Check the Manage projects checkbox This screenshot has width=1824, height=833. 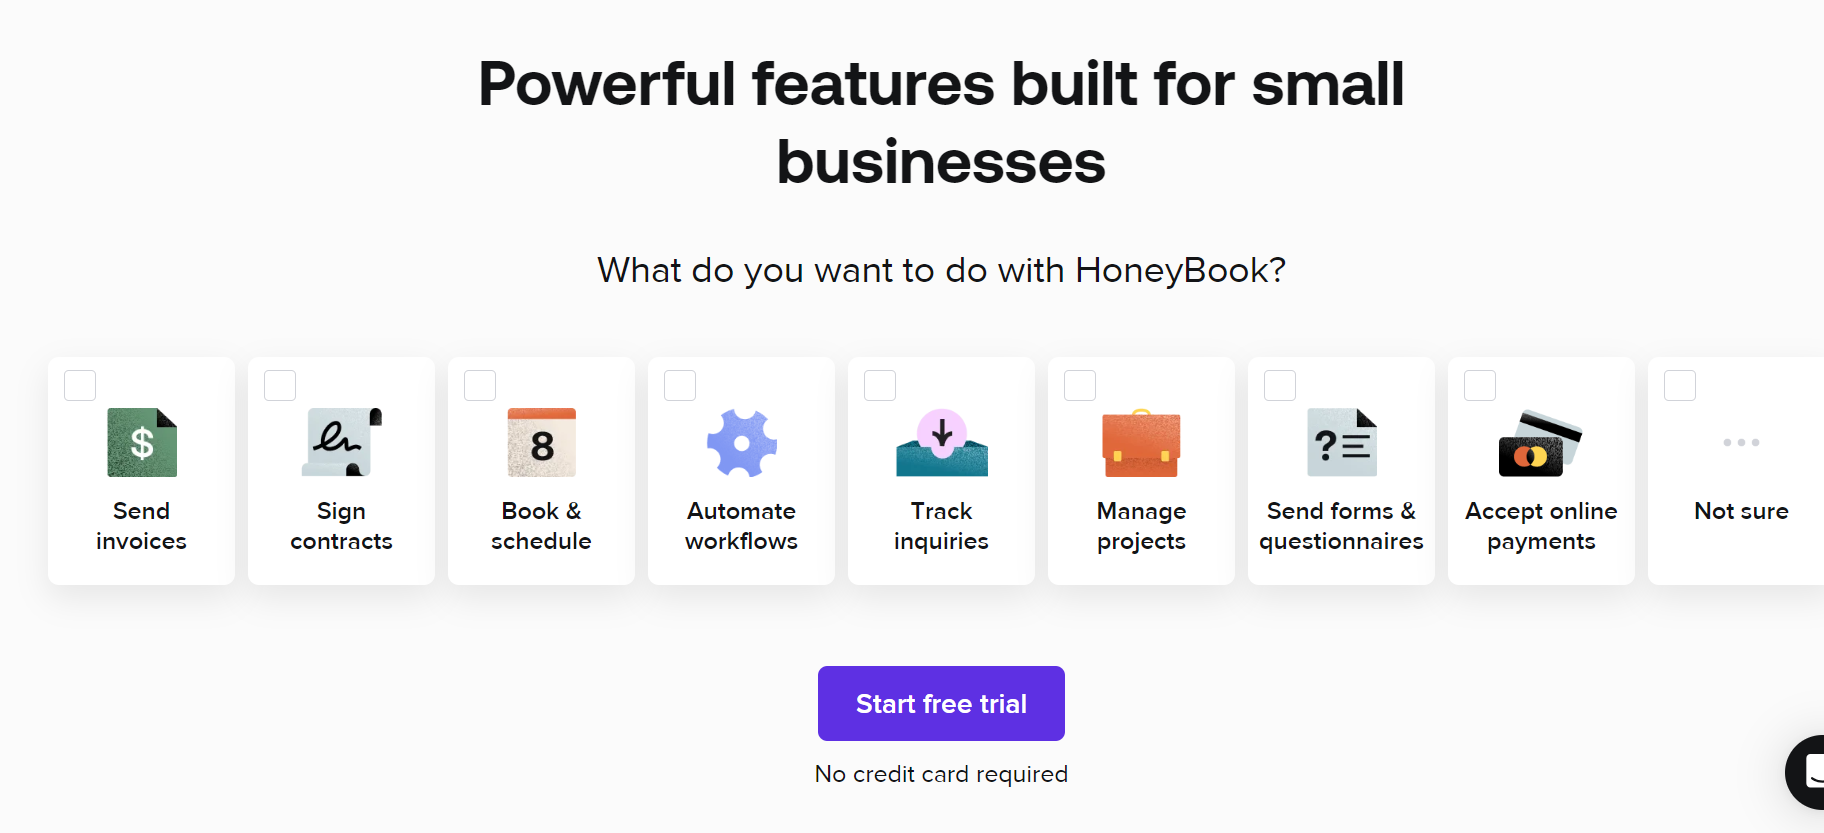click(1079, 385)
